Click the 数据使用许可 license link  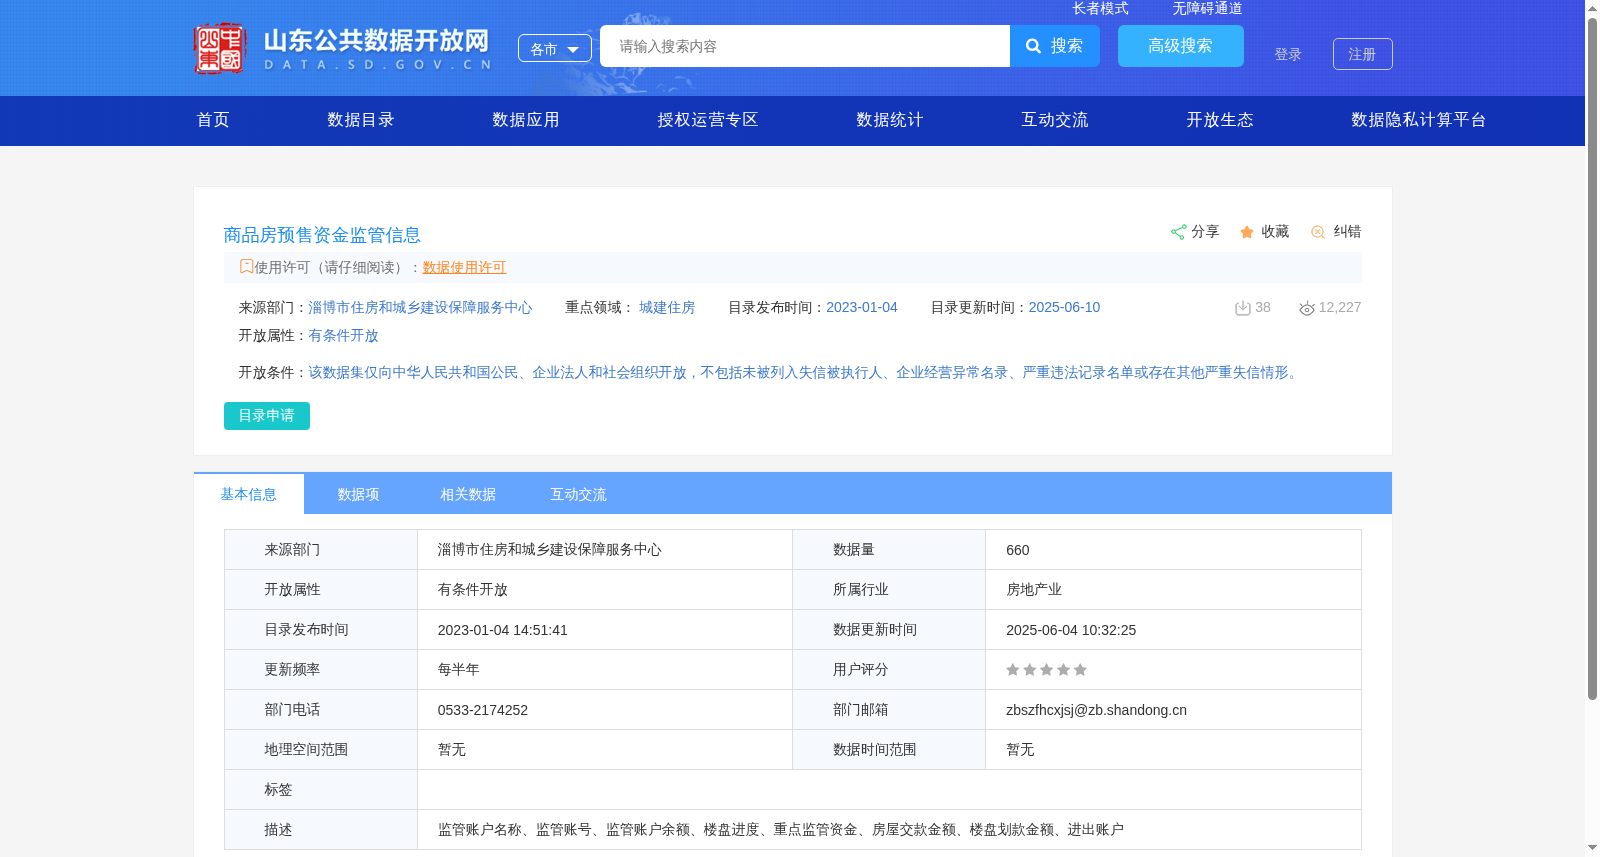[x=464, y=267]
